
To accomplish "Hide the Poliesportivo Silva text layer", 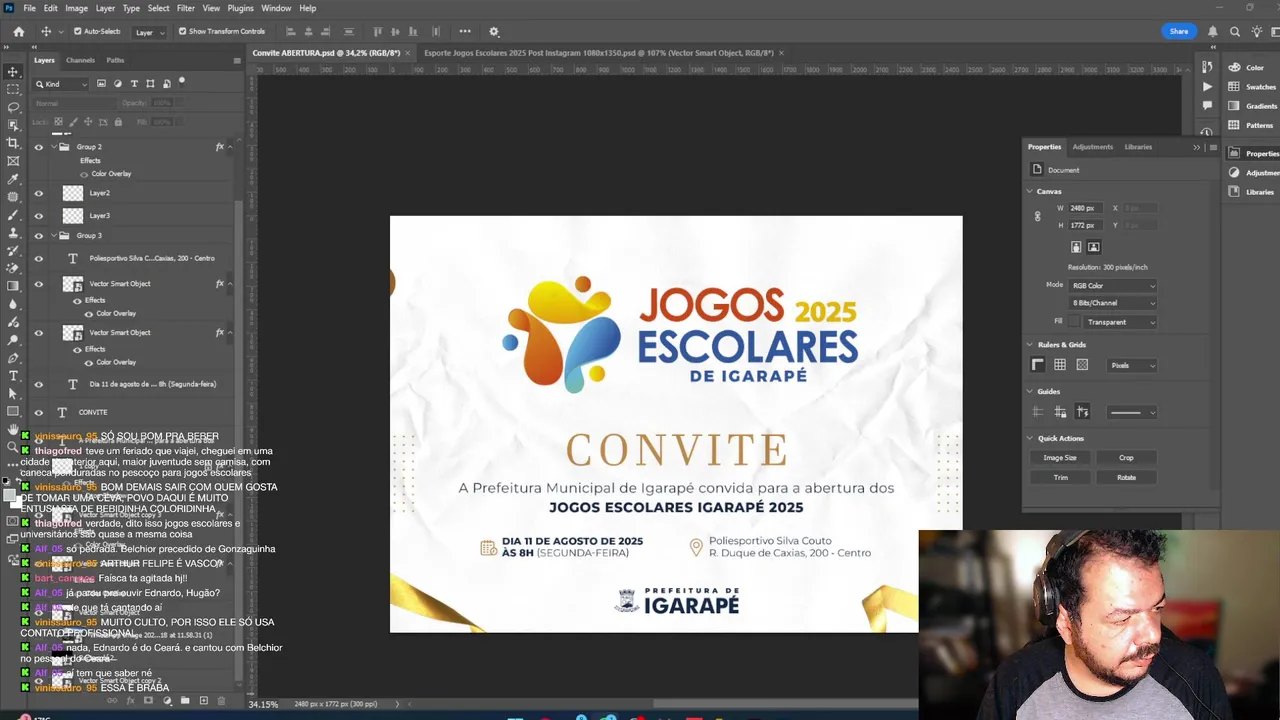I will coord(39,258).
